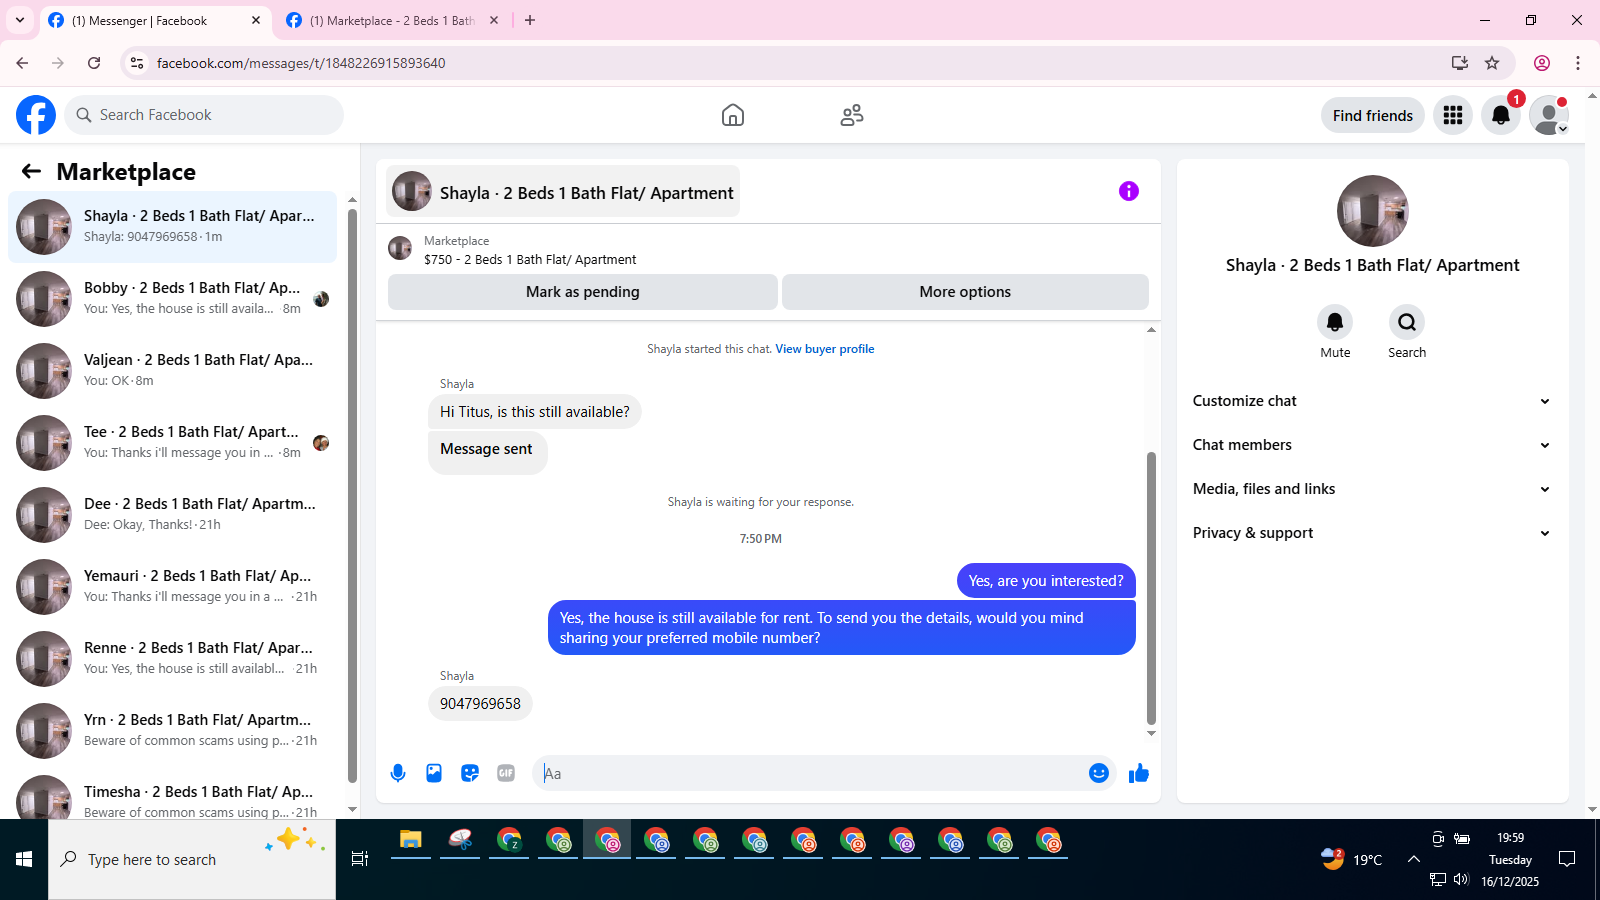Open Yemauri conversation in list

click(172, 587)
